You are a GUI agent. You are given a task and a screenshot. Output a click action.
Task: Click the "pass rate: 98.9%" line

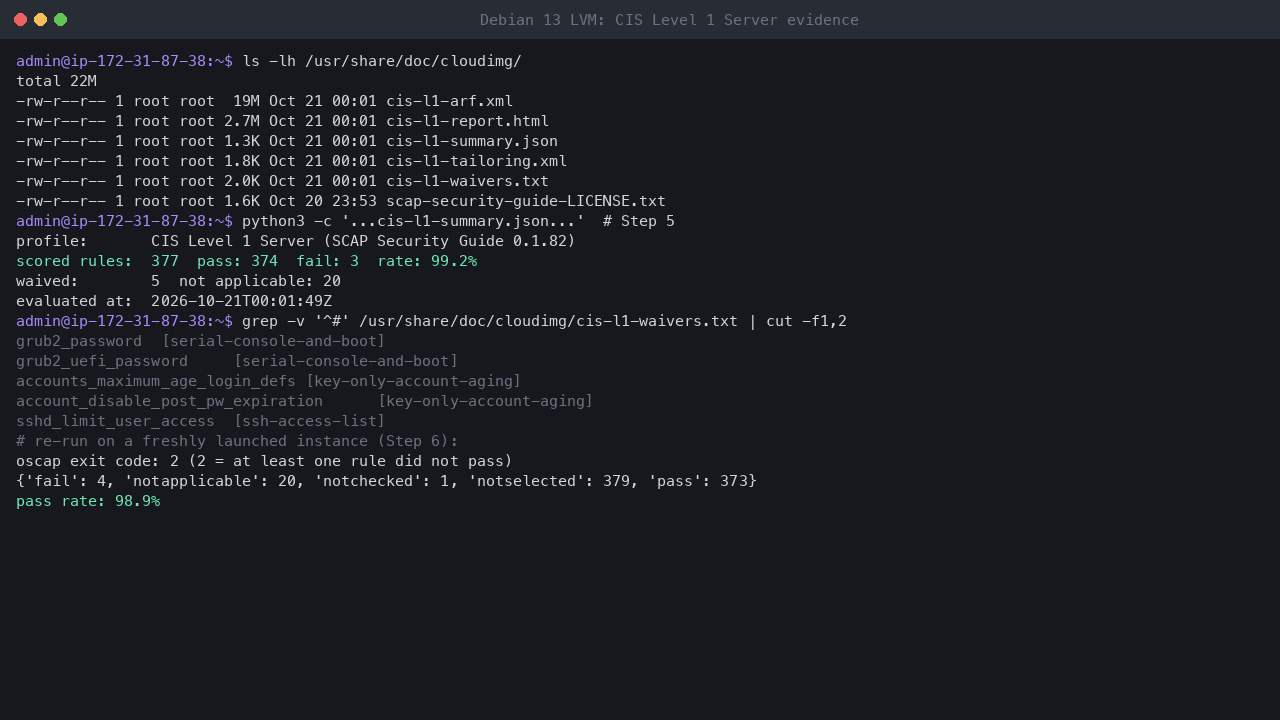coord(88,501)
